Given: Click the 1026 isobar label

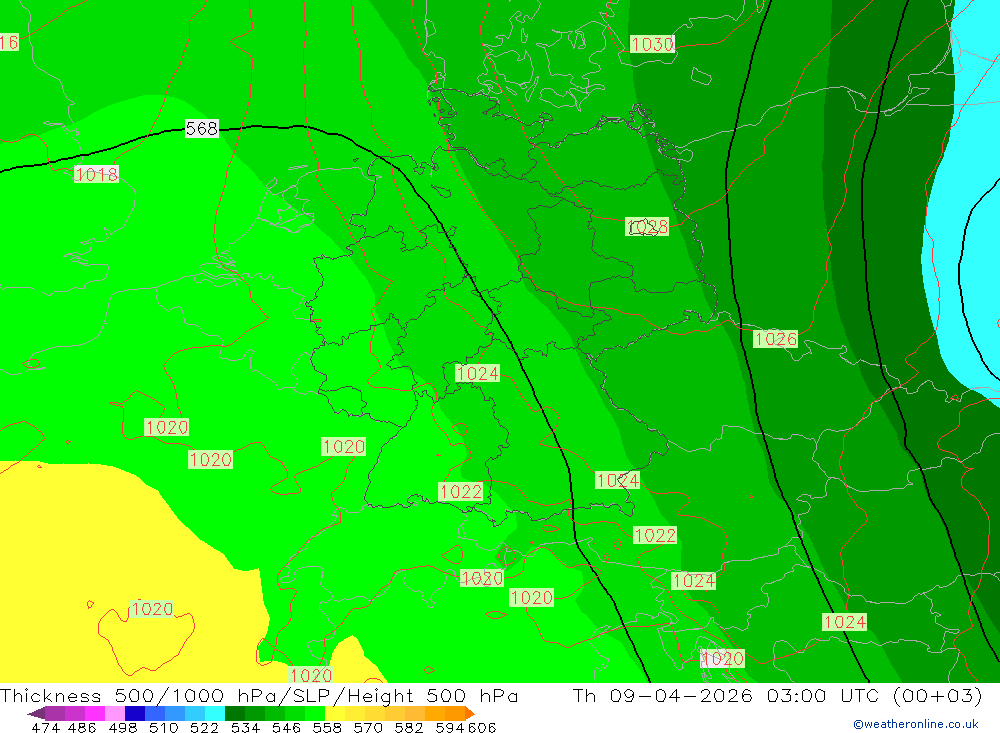Looking at the screenshot, I should click(x=776, y=339).
